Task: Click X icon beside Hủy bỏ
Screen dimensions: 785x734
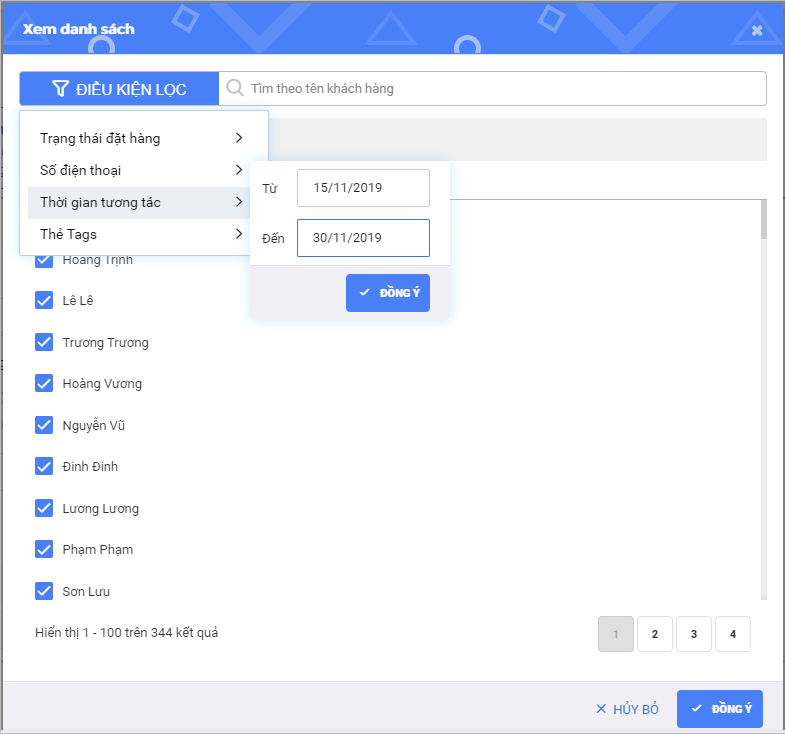Action: pos(601,709)
